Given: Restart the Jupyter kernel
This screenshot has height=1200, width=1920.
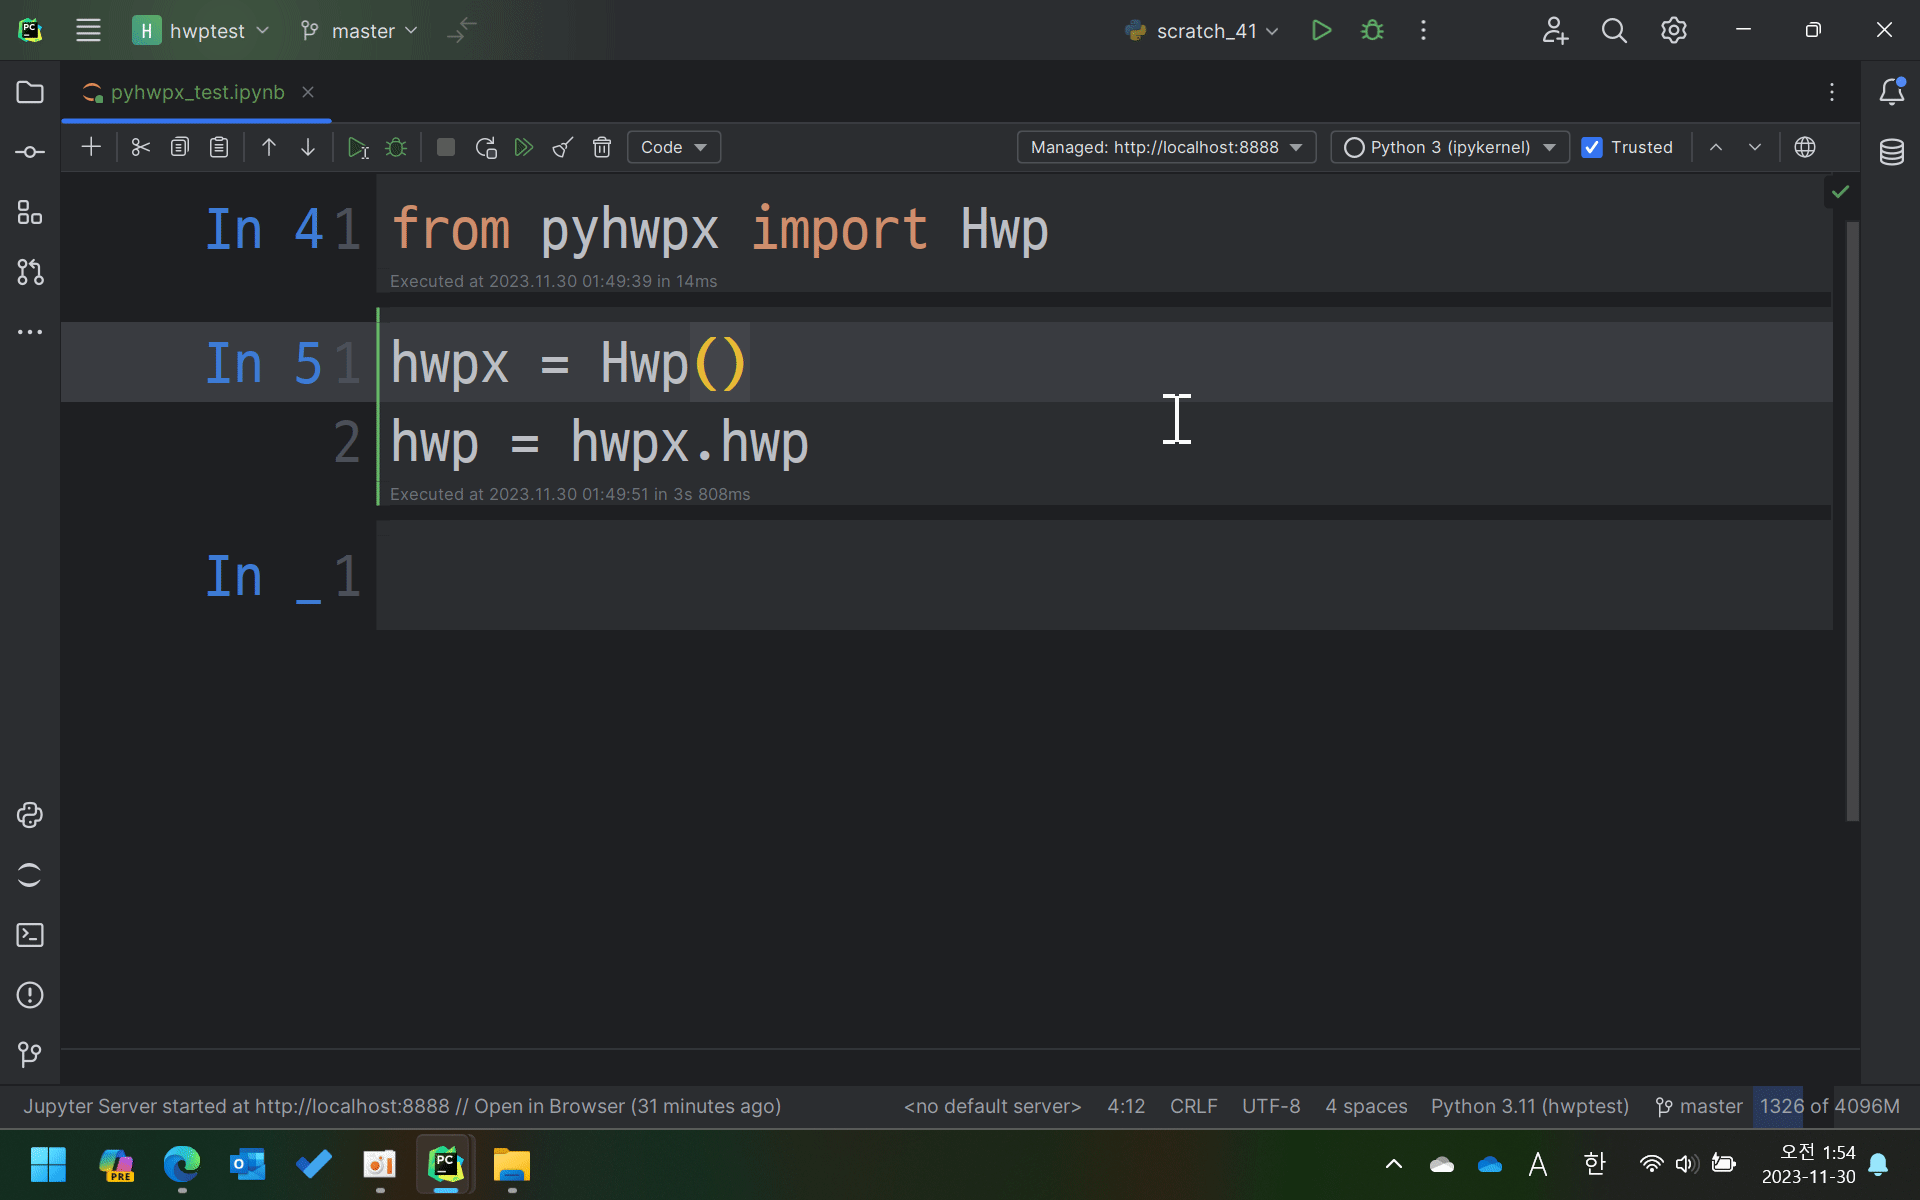Looking at the screenshot, I should (x=486, y=147).
